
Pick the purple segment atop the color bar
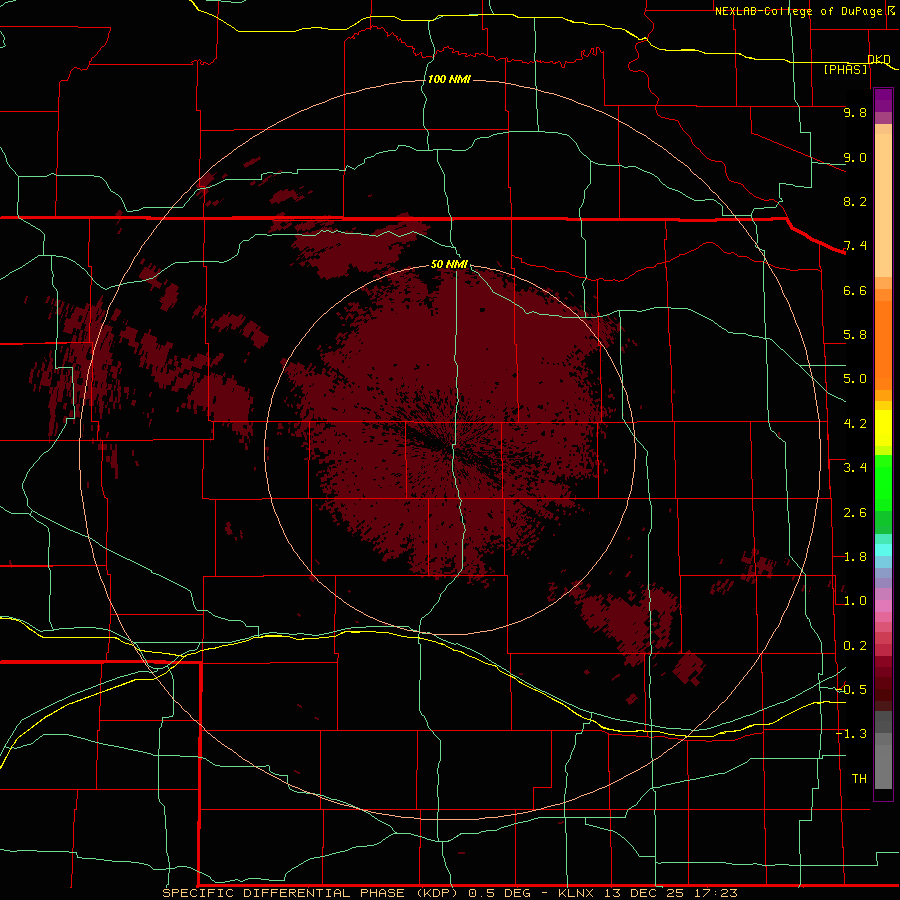883,100
